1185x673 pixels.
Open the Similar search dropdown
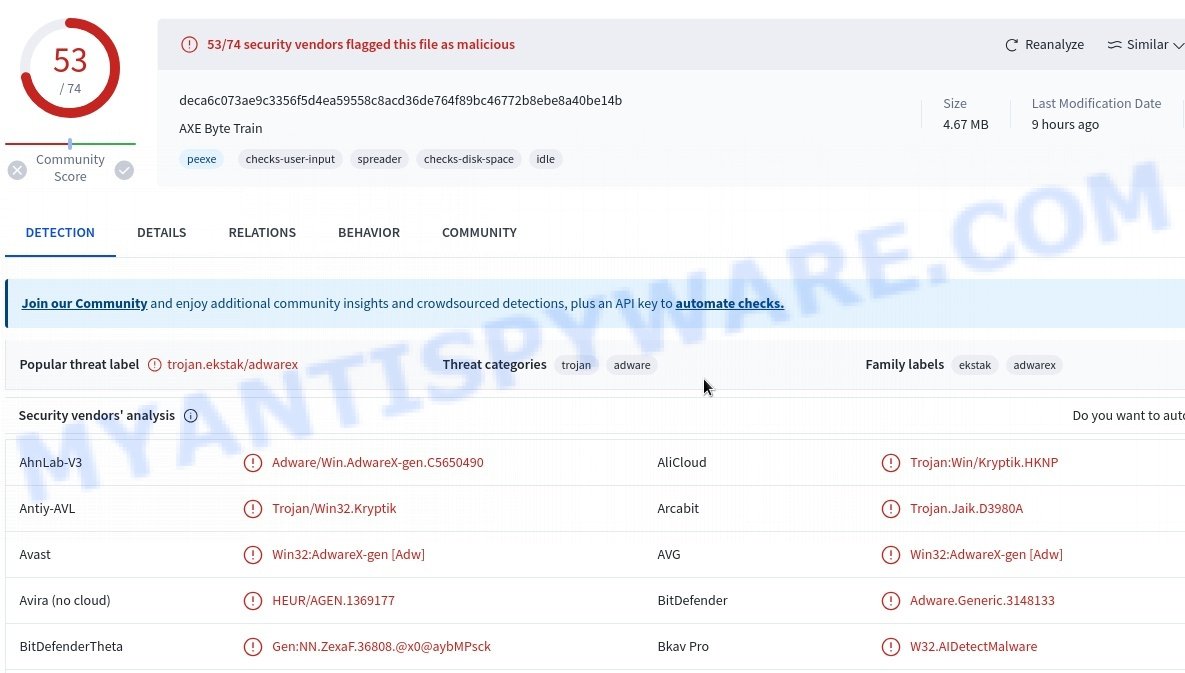(1145, 45)
